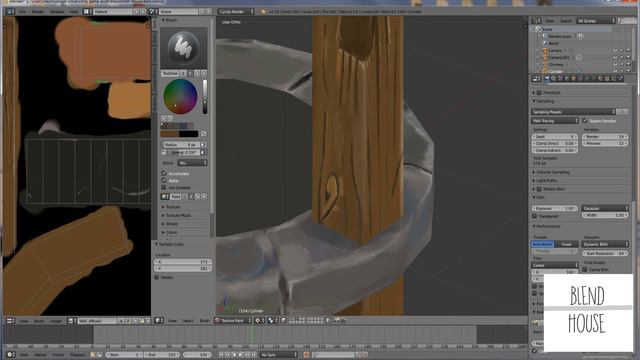Toggle the Square Samples checkbox
Screen dimensions: 640x360
585,121
